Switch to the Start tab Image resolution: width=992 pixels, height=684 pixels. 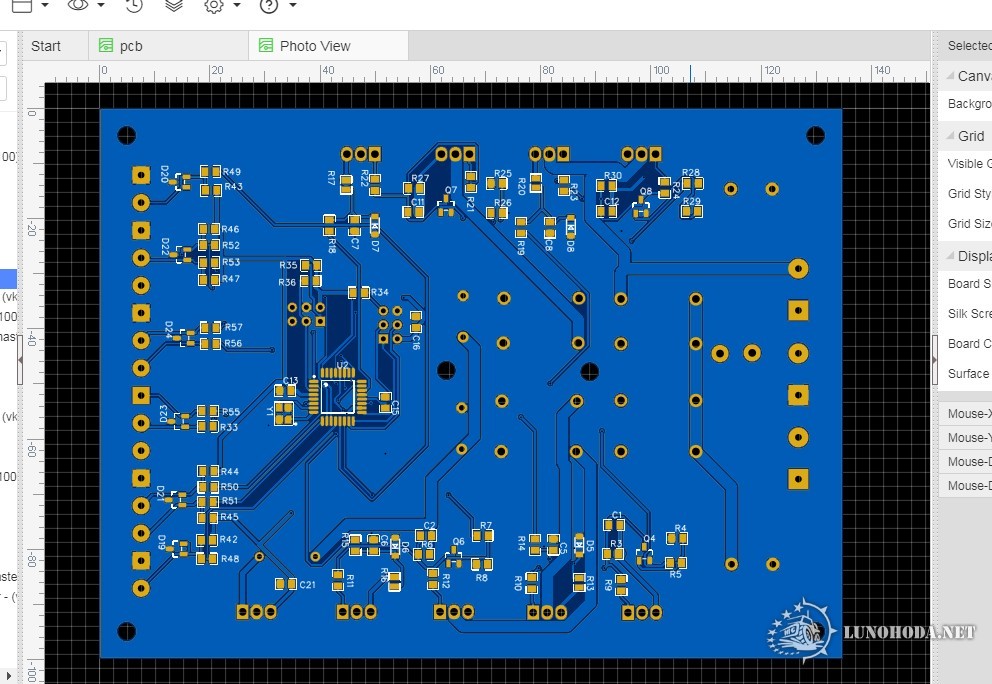46,46
